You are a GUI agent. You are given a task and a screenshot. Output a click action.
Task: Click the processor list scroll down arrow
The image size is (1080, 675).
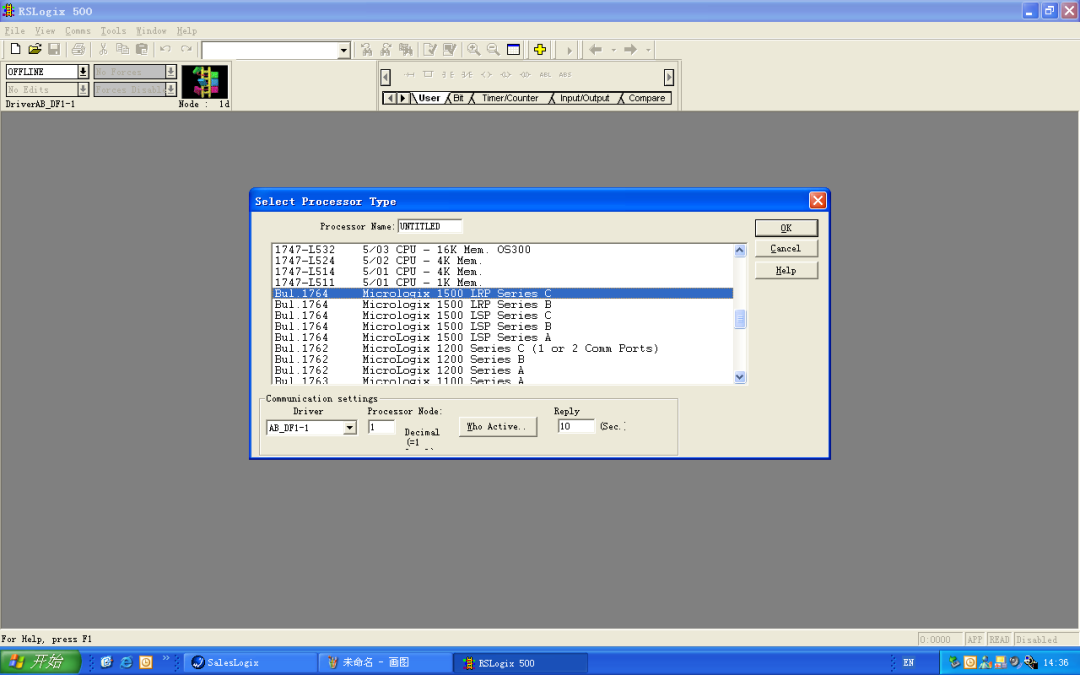click(x=740, y=377)
